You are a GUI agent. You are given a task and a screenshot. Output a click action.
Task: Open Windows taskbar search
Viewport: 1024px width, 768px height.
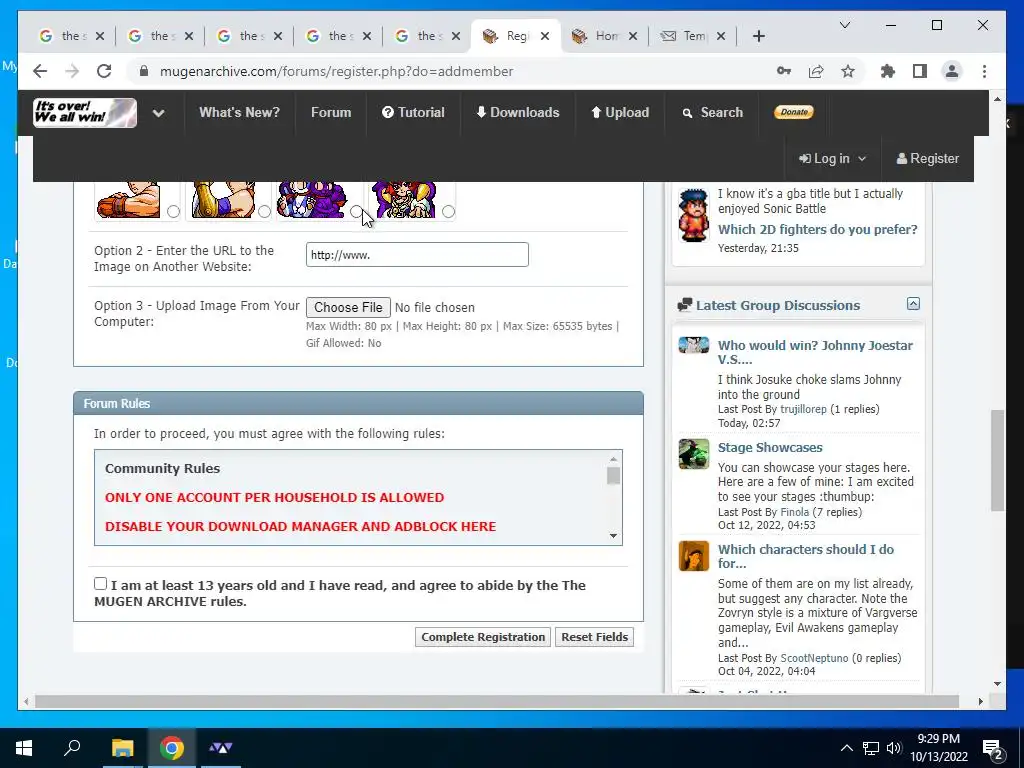(72, 748)
